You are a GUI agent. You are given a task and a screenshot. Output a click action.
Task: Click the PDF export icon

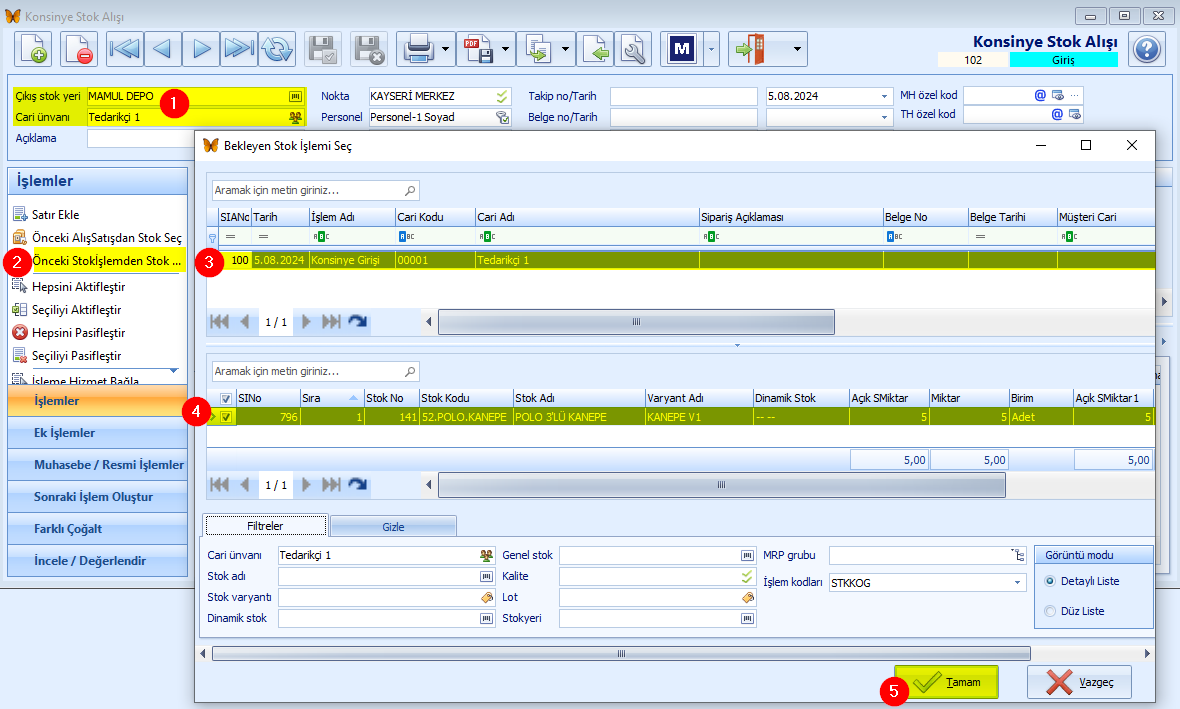pos(479,50)
